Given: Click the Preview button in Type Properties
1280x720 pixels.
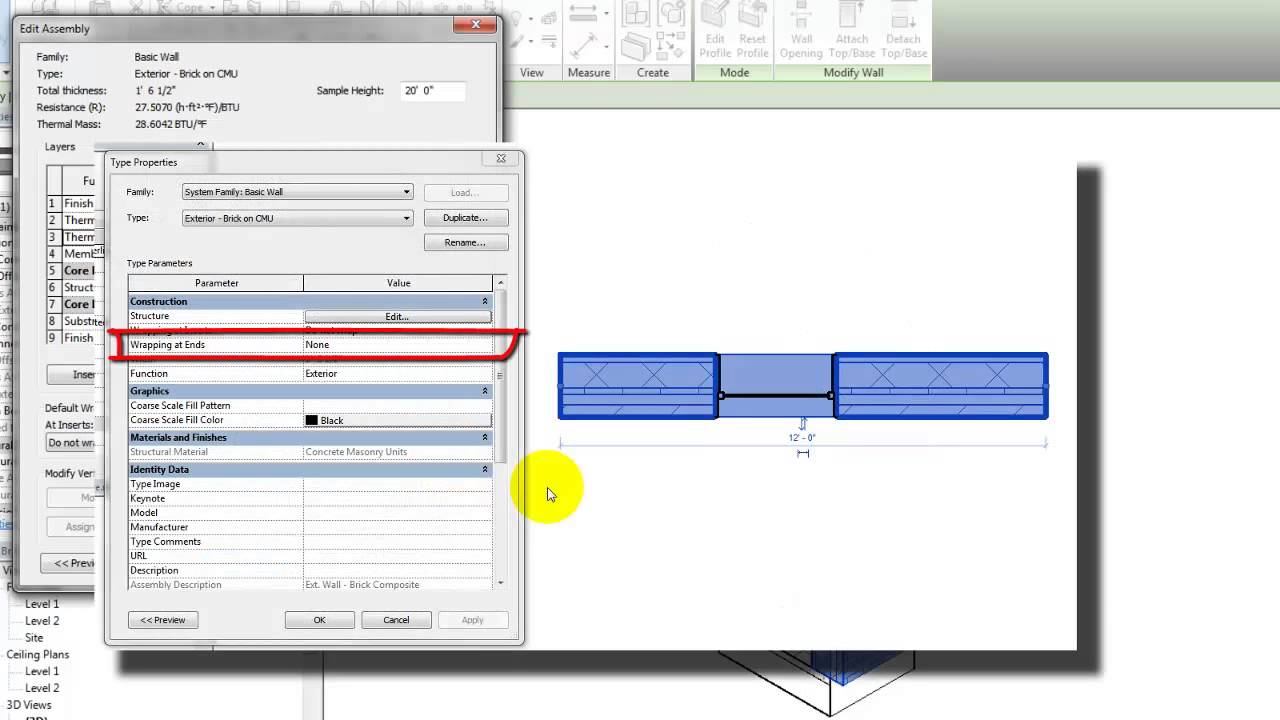Looking at the screenshot, I should [162, 620].
